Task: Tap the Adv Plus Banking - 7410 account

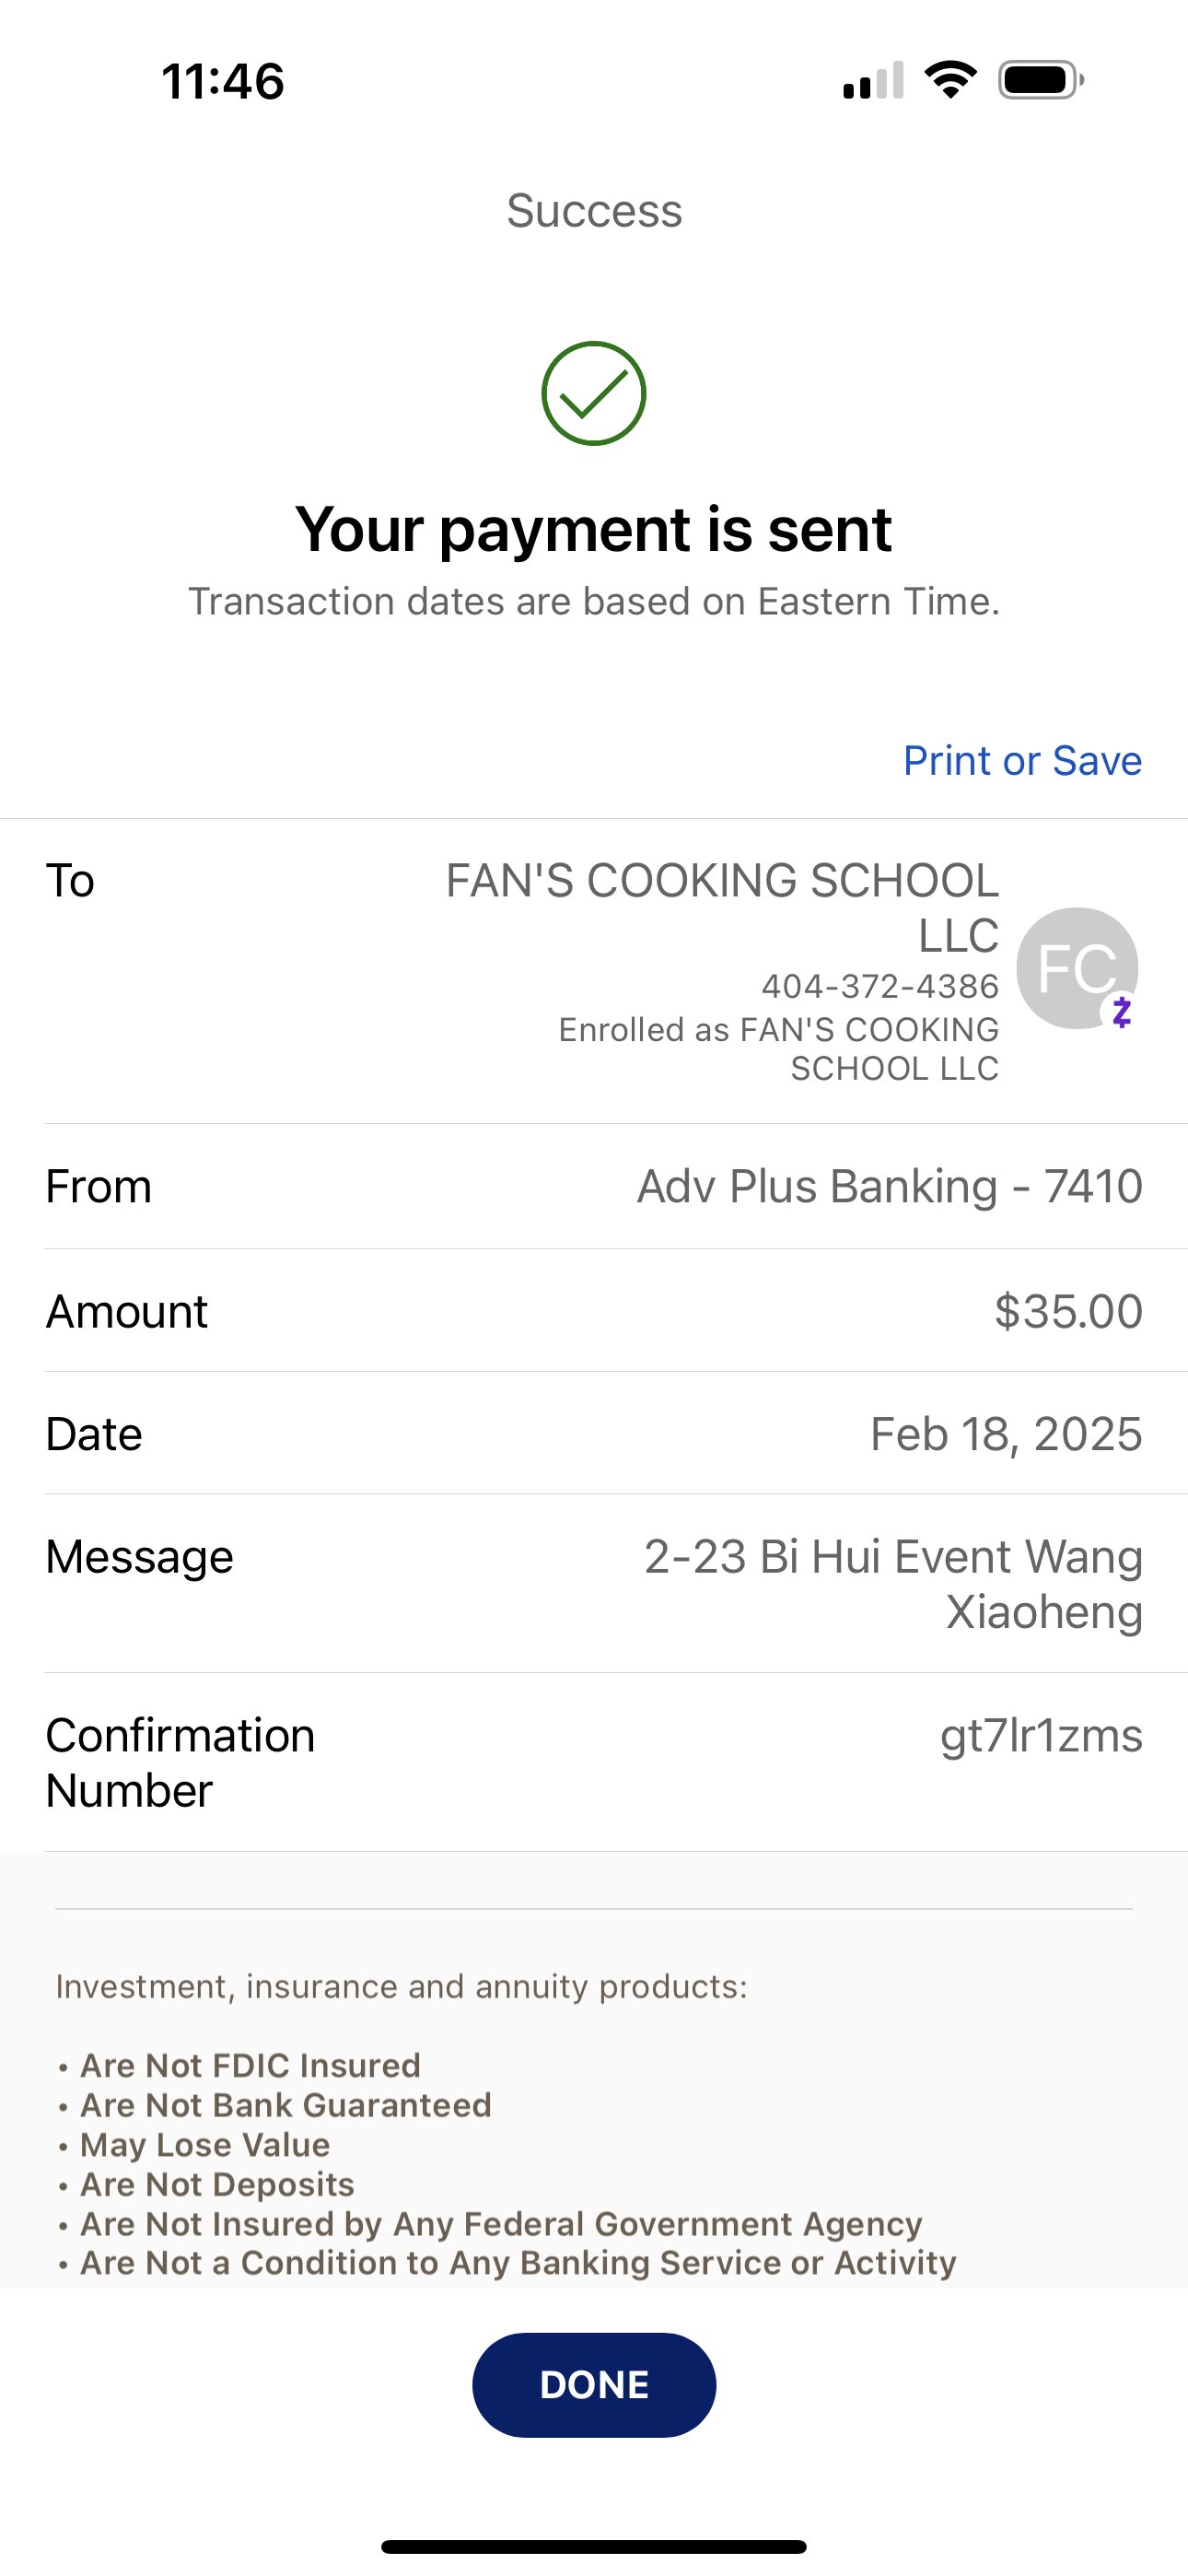Action: [x=890, y=1186]
